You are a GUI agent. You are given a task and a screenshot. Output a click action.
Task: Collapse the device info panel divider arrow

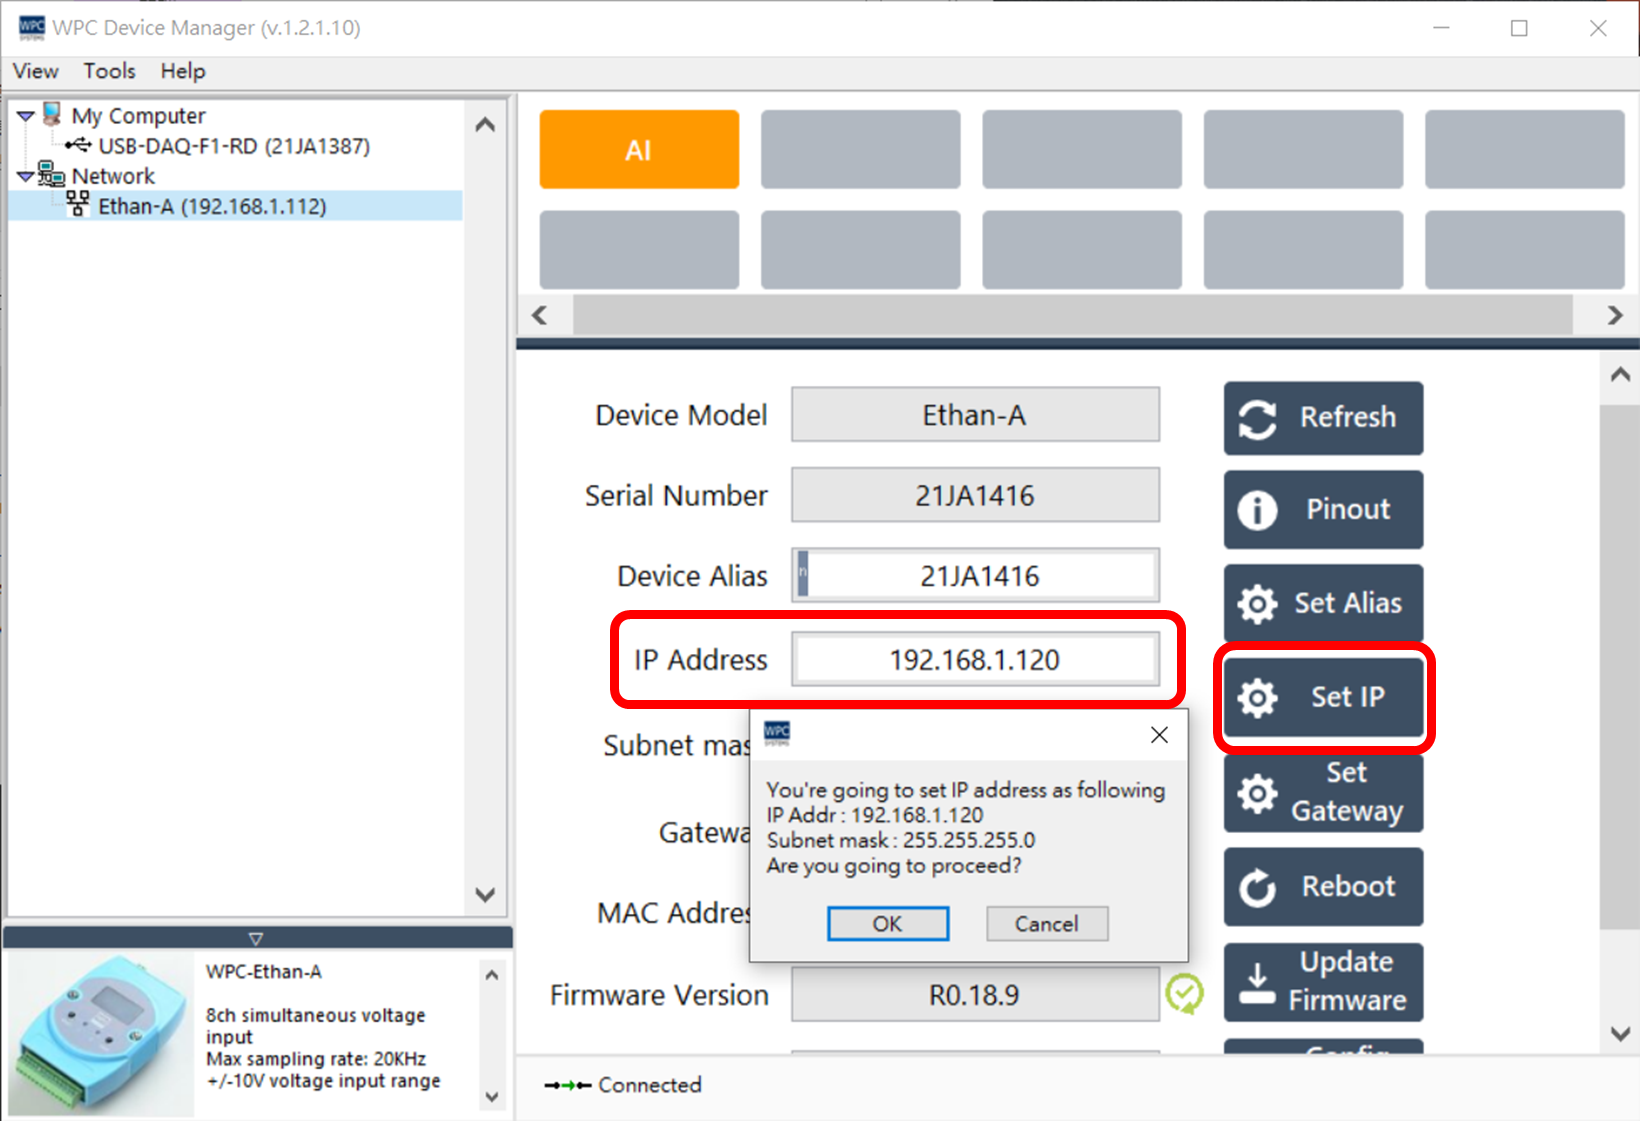[256, 938]
